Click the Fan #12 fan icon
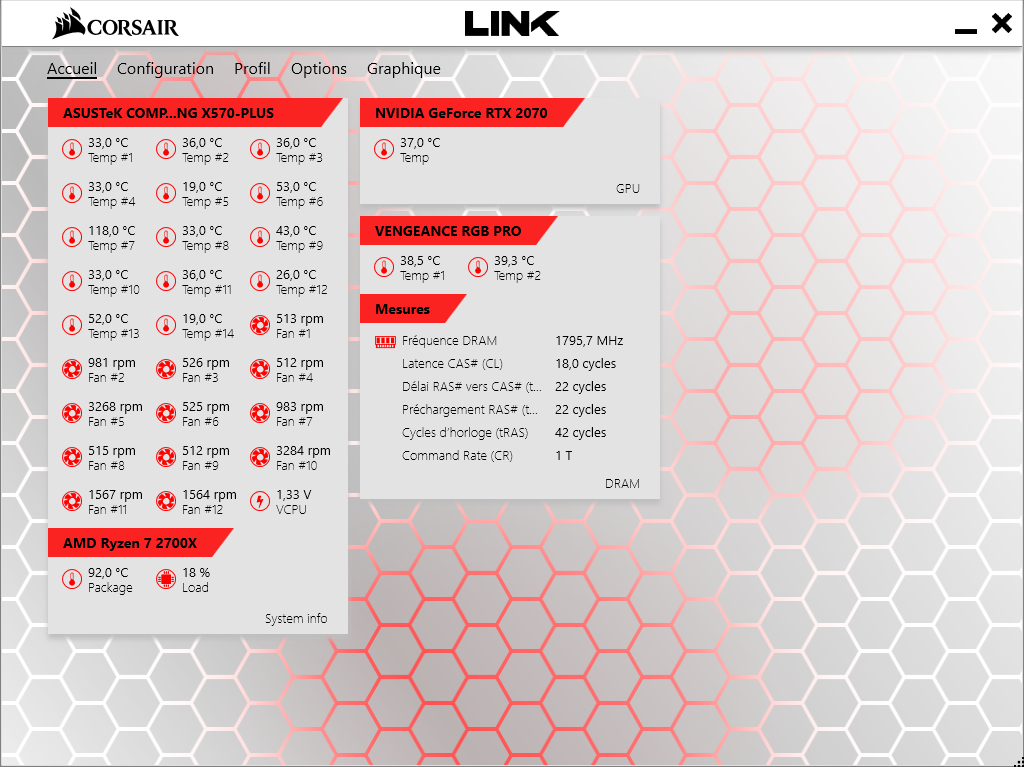The image size is (1024, 767). pyautogui.click(x=166, y=501)
